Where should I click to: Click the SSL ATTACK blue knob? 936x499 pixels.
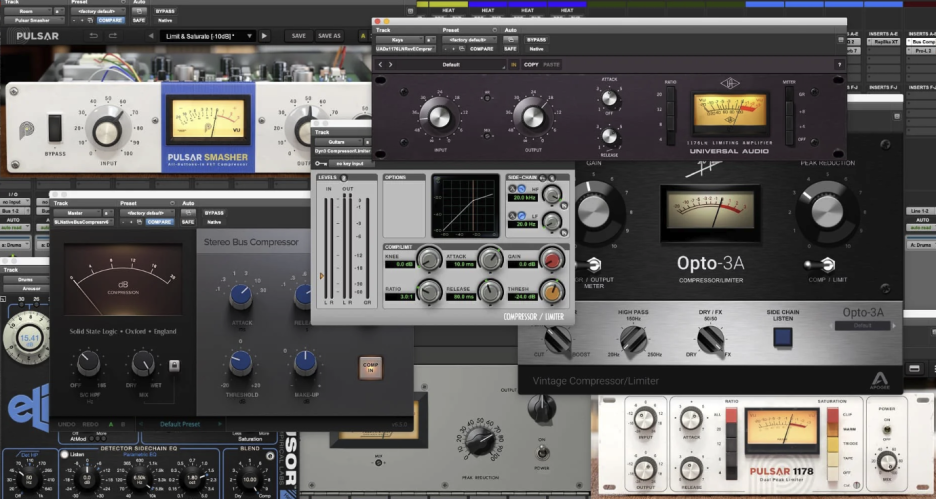point(241,297)
